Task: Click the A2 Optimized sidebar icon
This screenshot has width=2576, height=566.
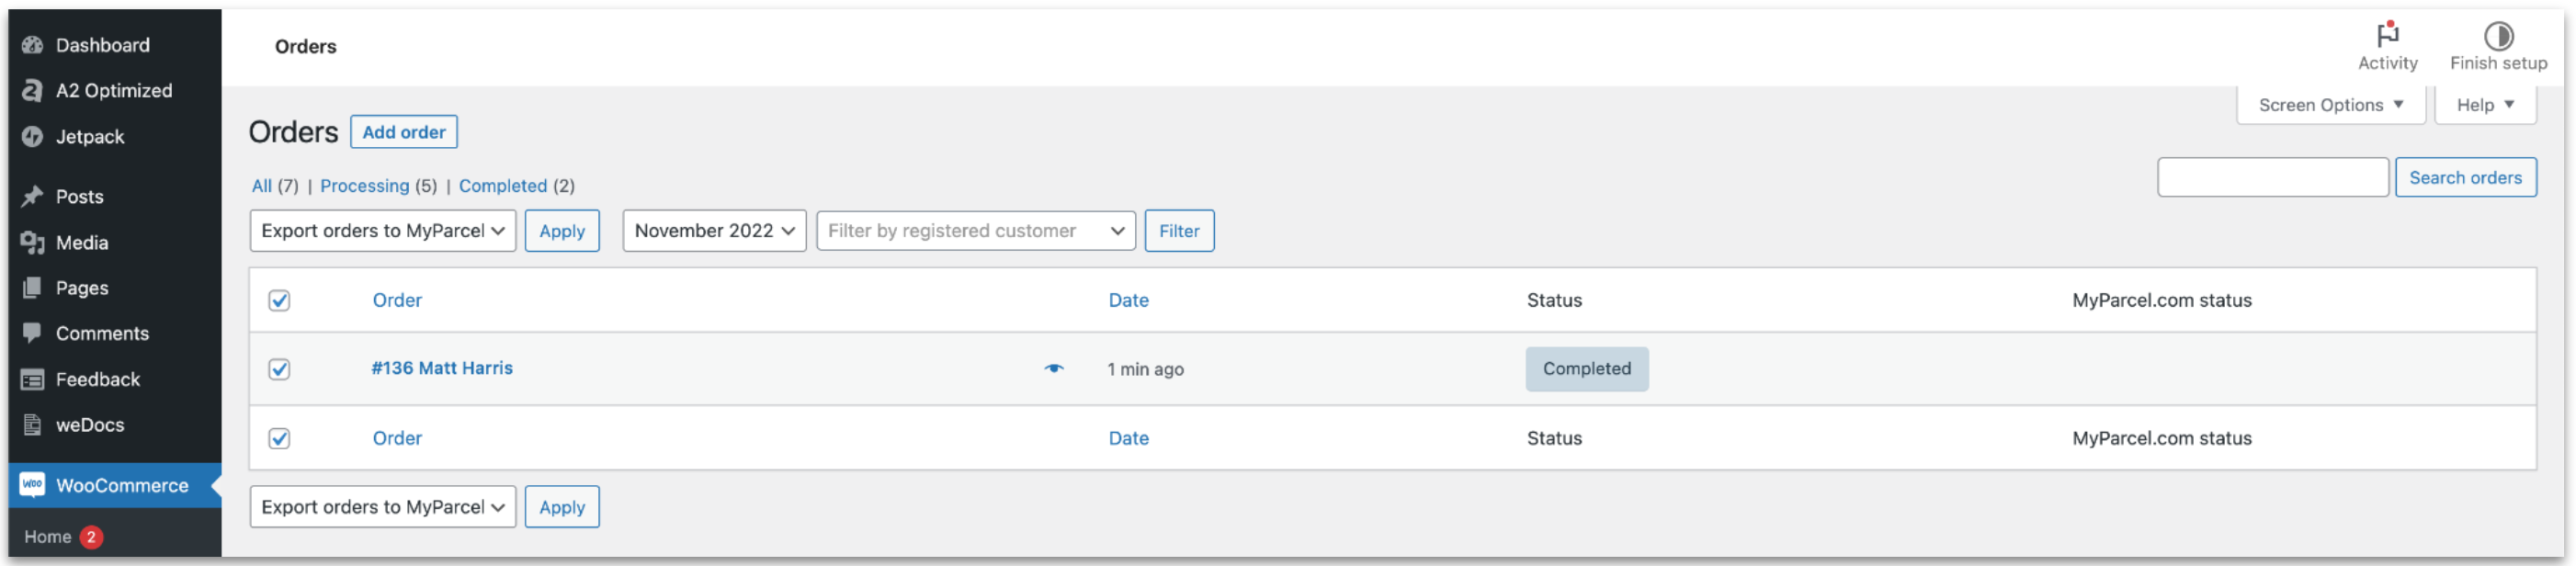Action: click(32, 91)
